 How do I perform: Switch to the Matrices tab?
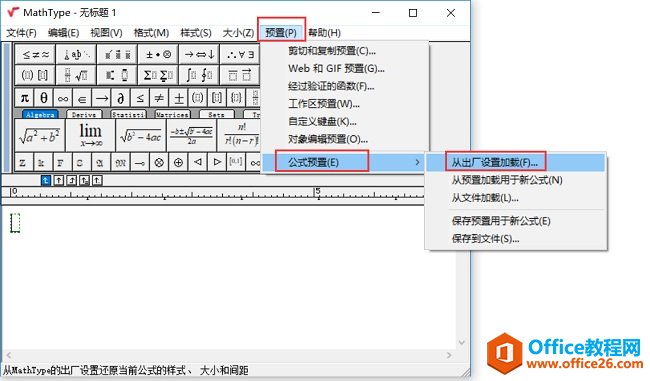point(172,114)
